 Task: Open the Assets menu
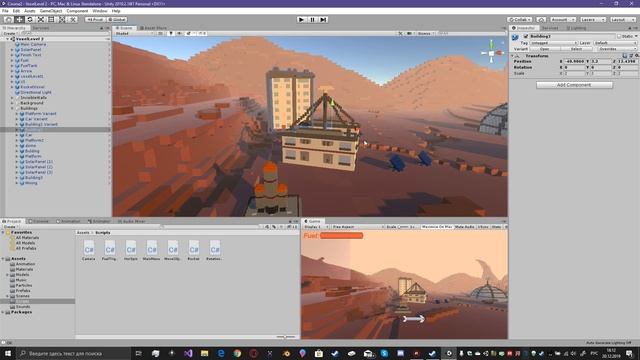(29, 11)
